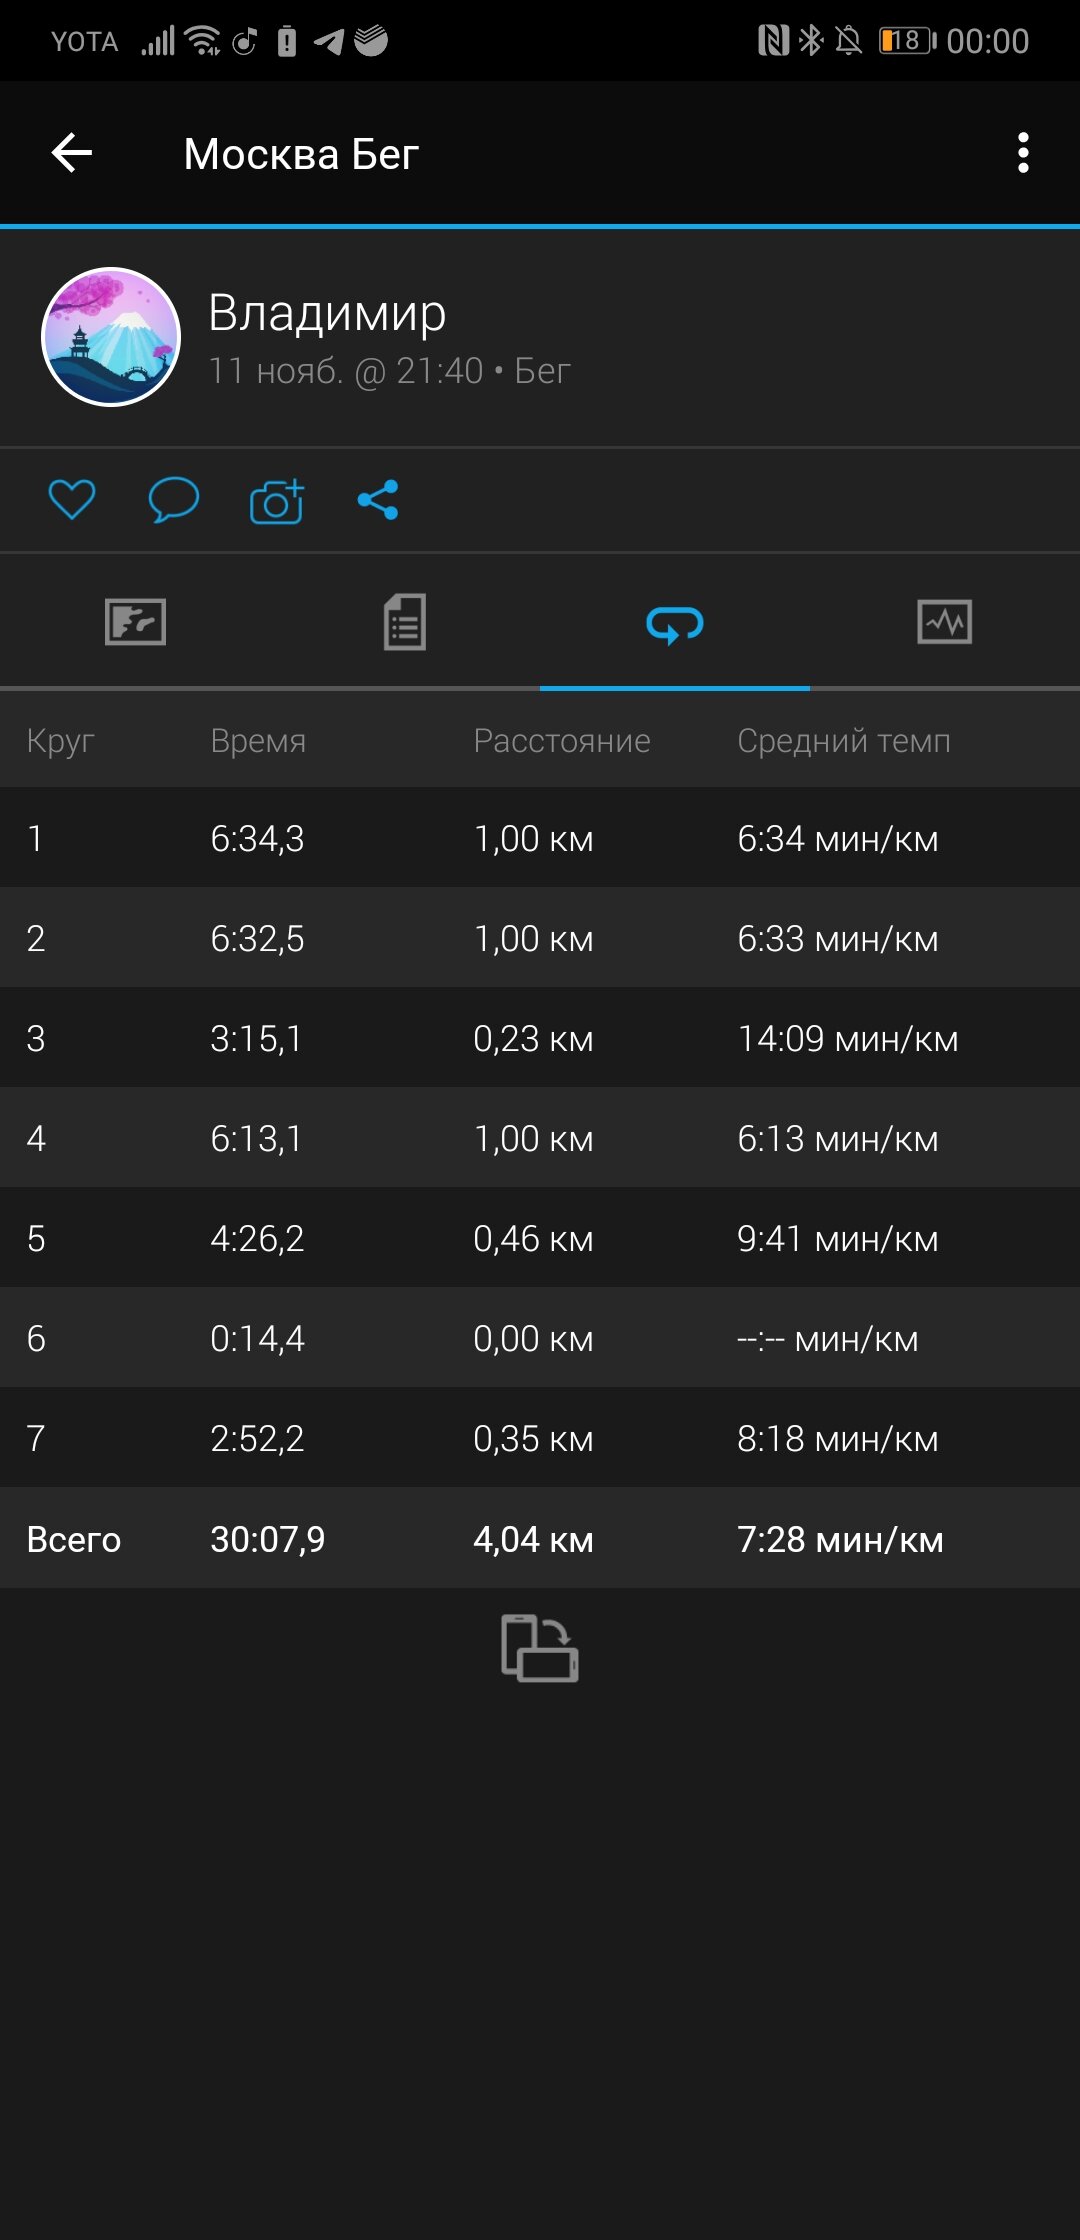This screenshot has height=2240, width=1080.
Task: Switch to the stats details tab
Action: coord(405,622)
